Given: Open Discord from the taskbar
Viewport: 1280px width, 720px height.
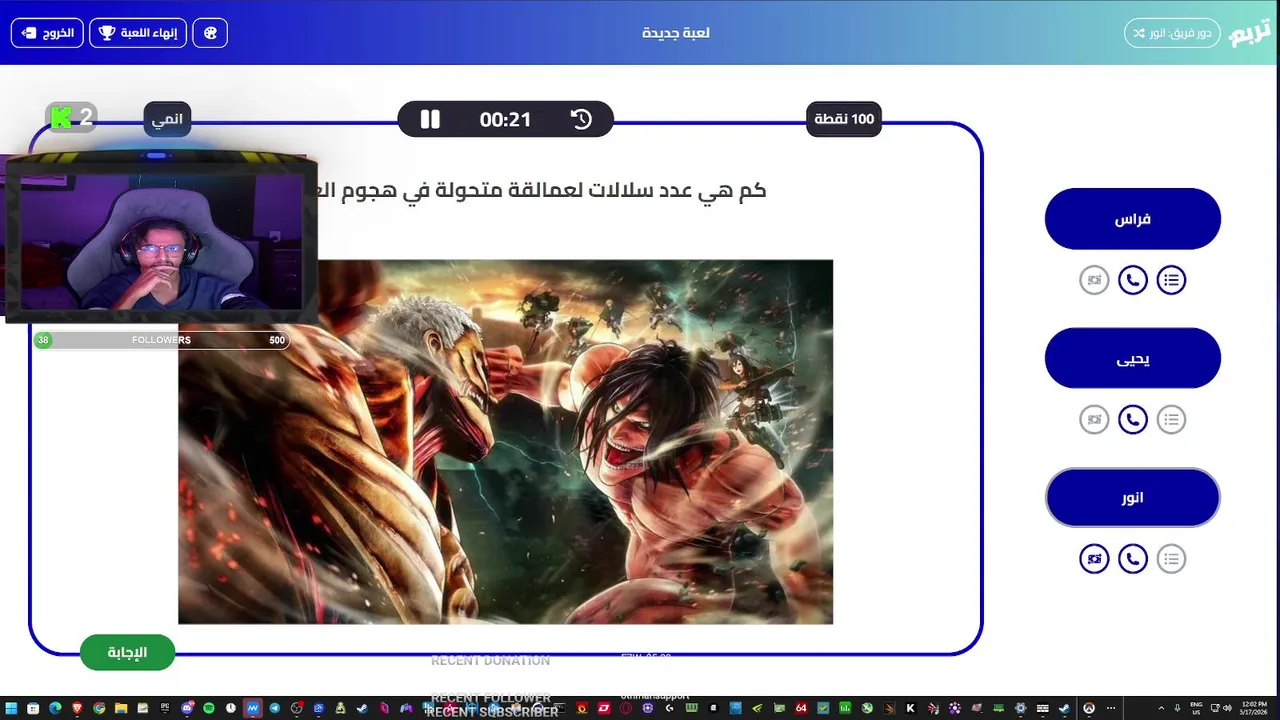Looking at the screenshot, I should click(187, 708).
